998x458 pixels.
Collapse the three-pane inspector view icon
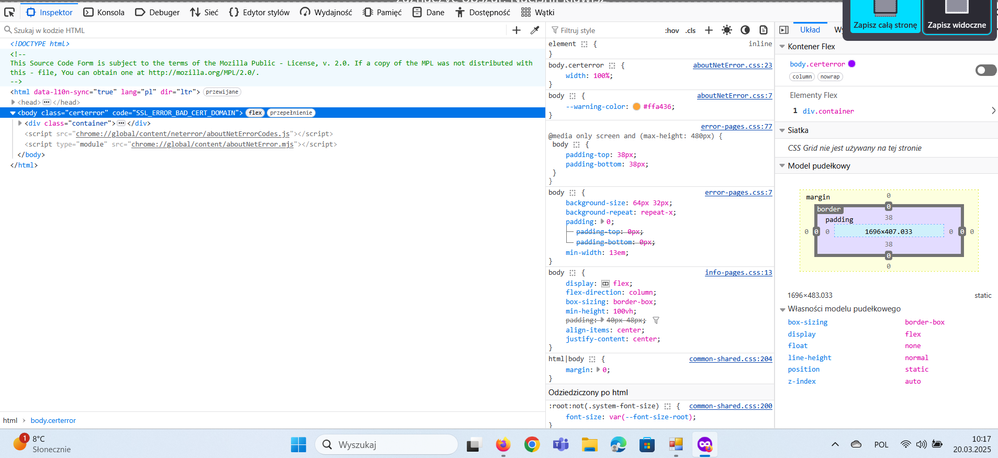[x=784, y=30]
